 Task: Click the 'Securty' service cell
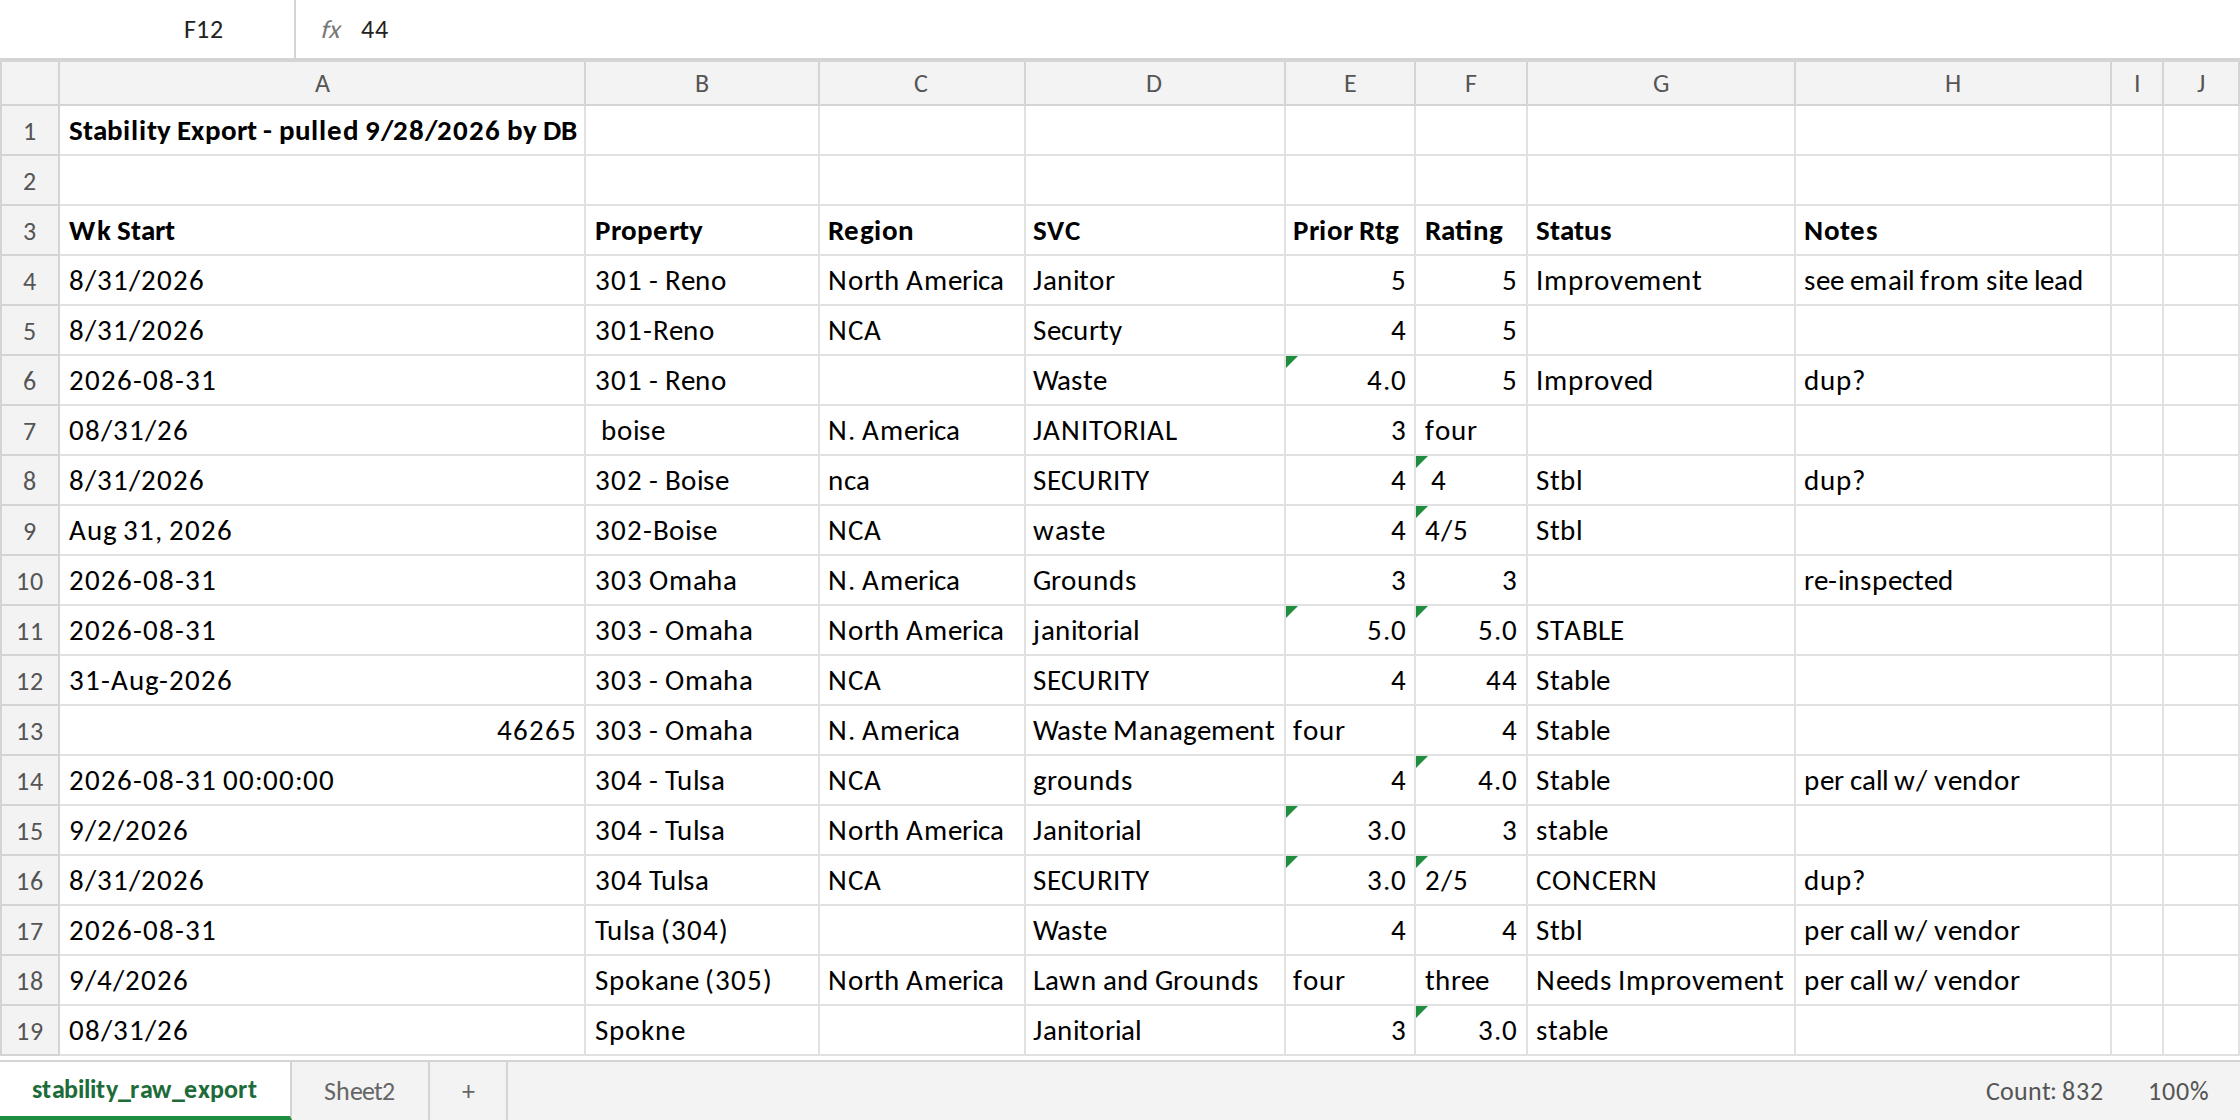pos(1155,331)
